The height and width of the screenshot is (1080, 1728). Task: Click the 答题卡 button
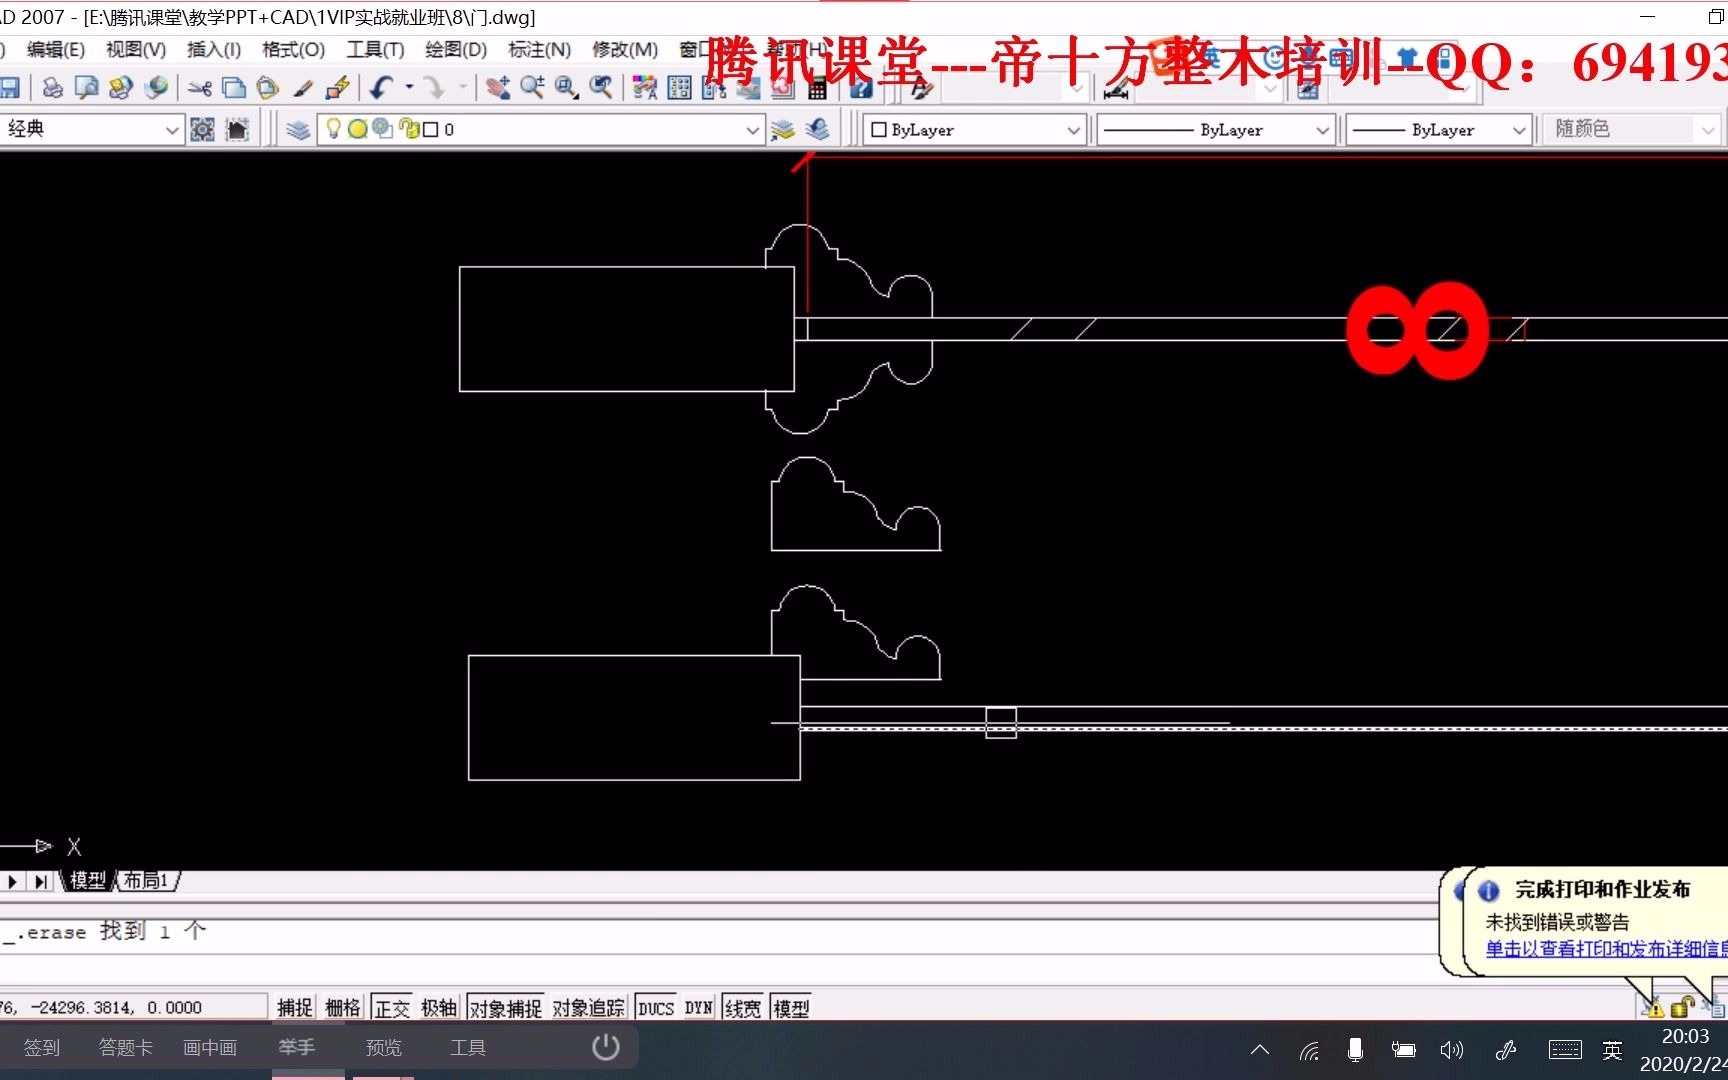pos(126,1048)
